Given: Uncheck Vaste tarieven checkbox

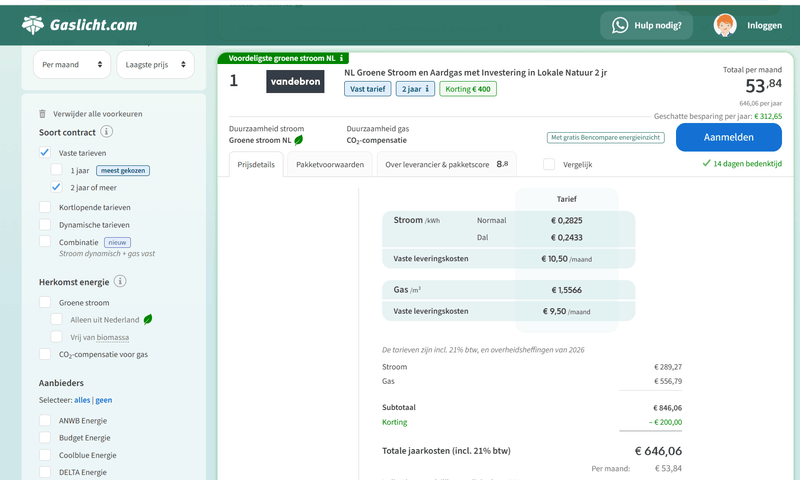Looking at the screenshot, I should pyautogui.click(x=45, y=153).
